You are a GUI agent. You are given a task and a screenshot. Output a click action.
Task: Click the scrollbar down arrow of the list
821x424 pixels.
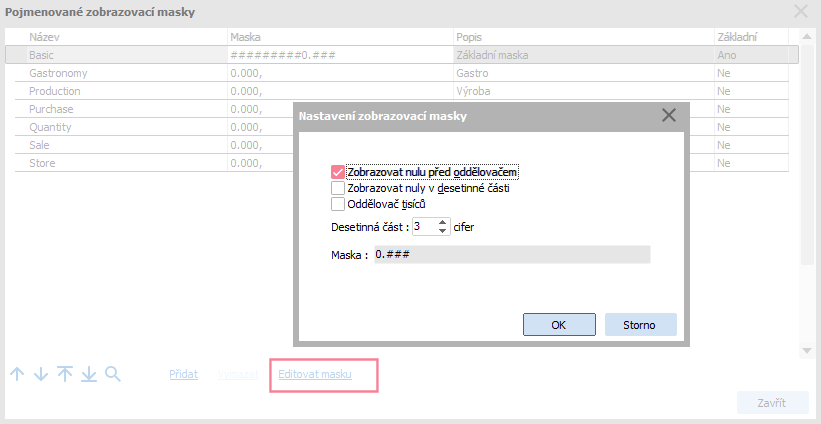coord(808,351)
